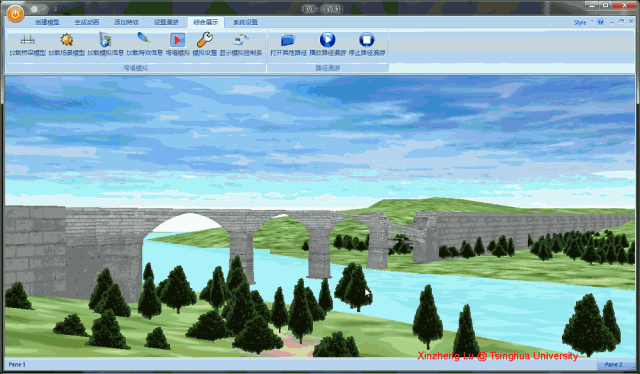
Task: Click the gear-shaped load scene model icon
Action: click(x=67, y=40)
